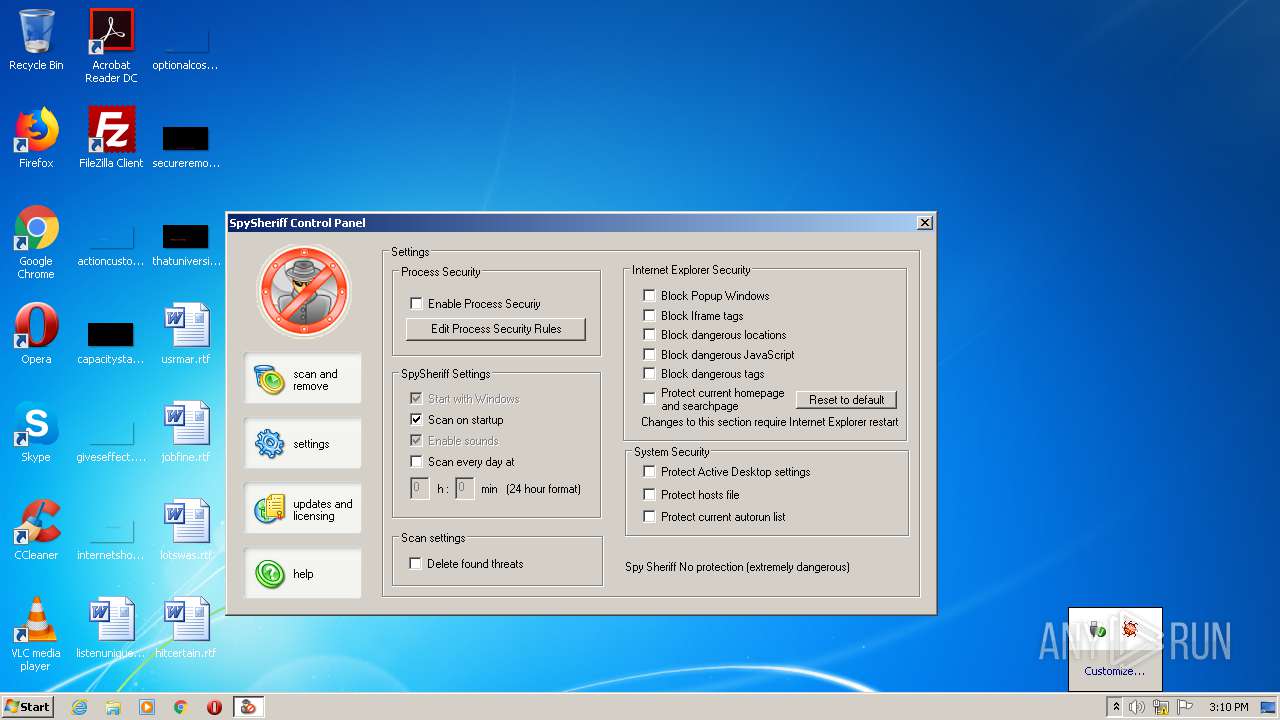Open the scan and remove section

pyautogui.click(x=303, y=380)
